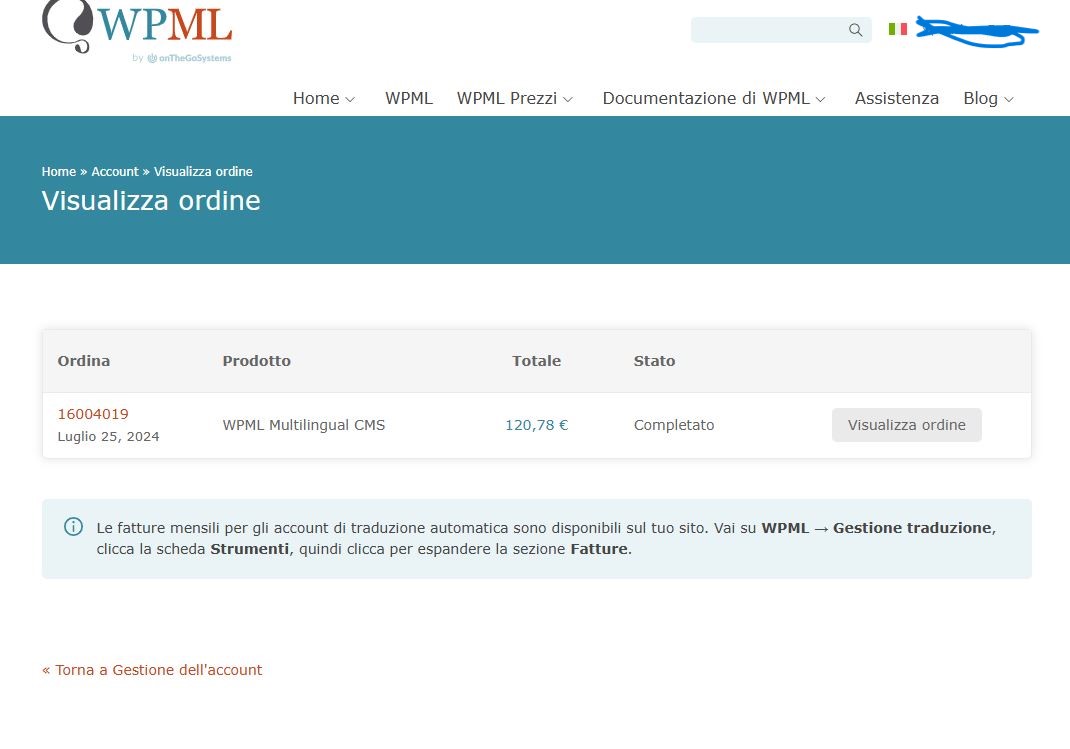Expand the Blog menu chevron

pos(1009,100)
